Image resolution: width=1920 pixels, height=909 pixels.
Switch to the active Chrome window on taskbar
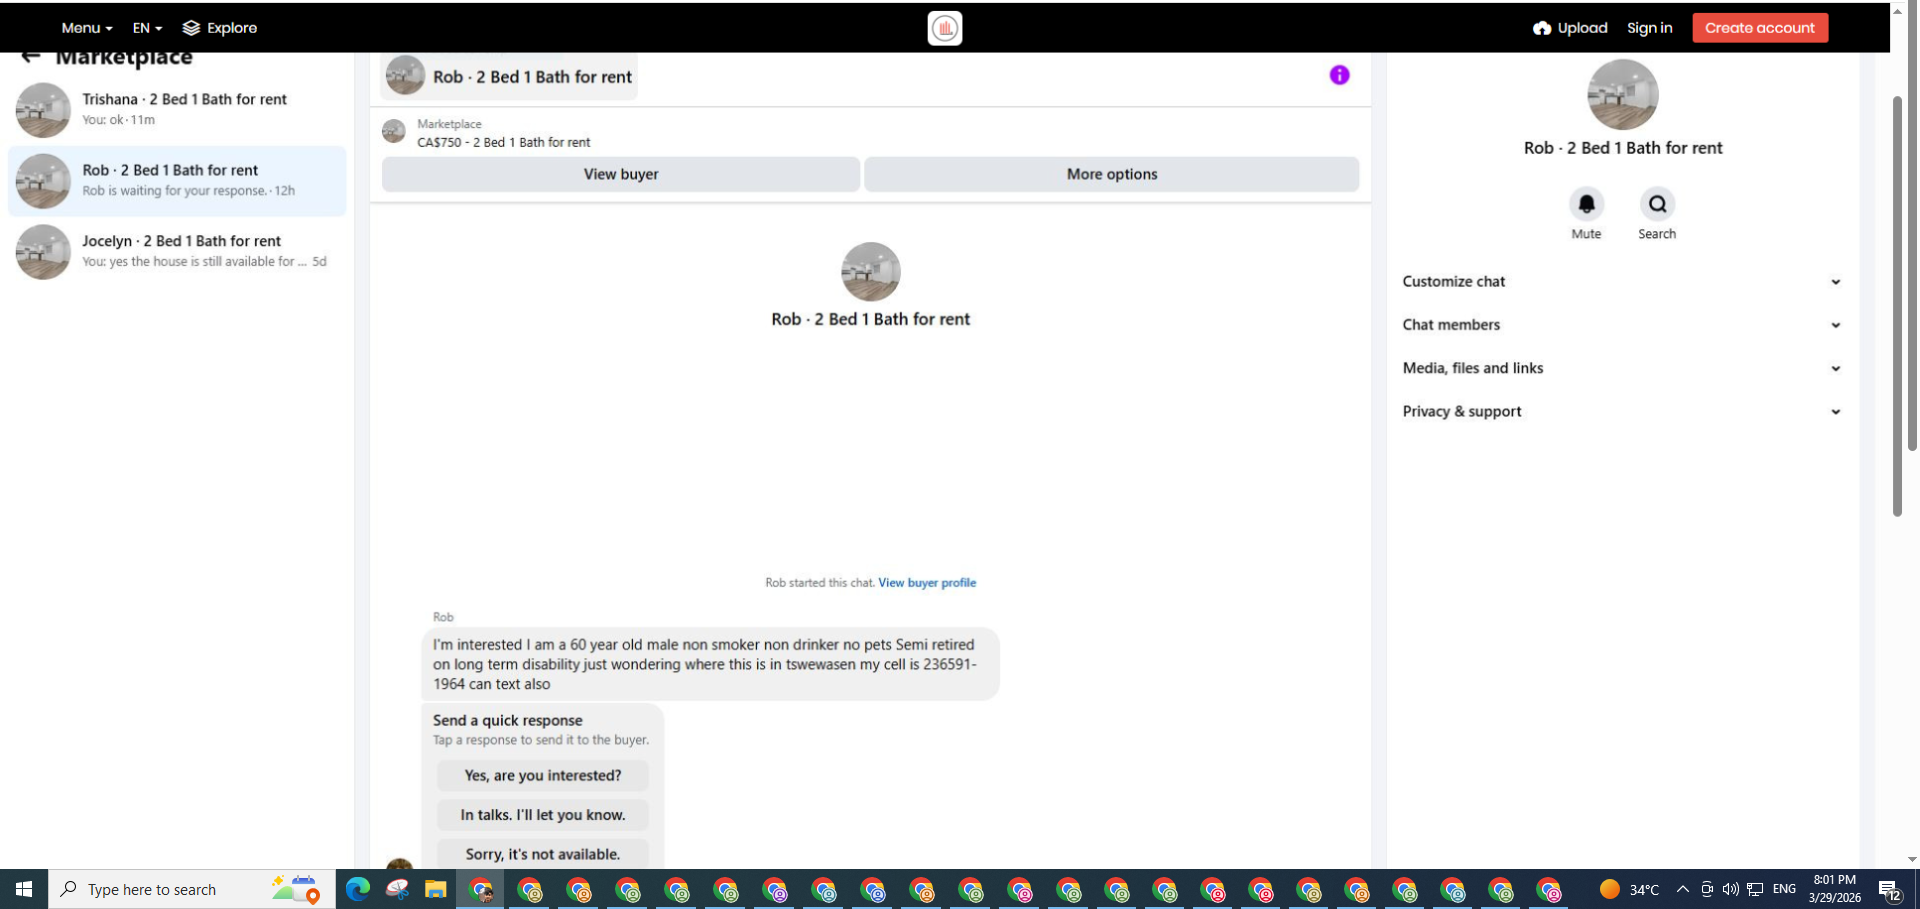[481, 889]
